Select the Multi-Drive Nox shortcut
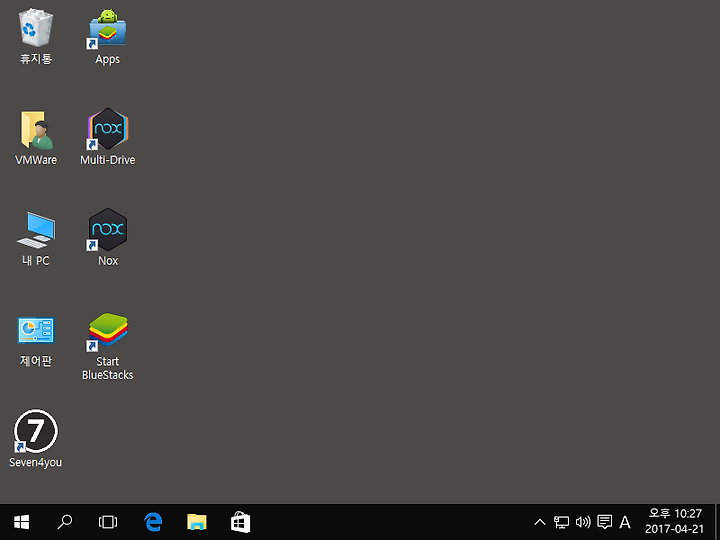This screenshot has width=720, height=540. coord(107,129)
